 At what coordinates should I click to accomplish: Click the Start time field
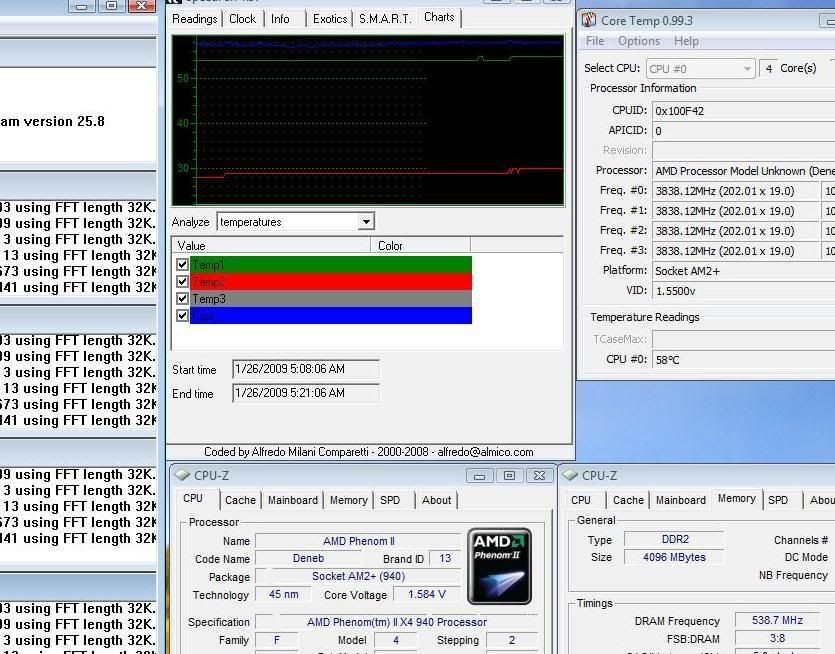pos(306,369)
